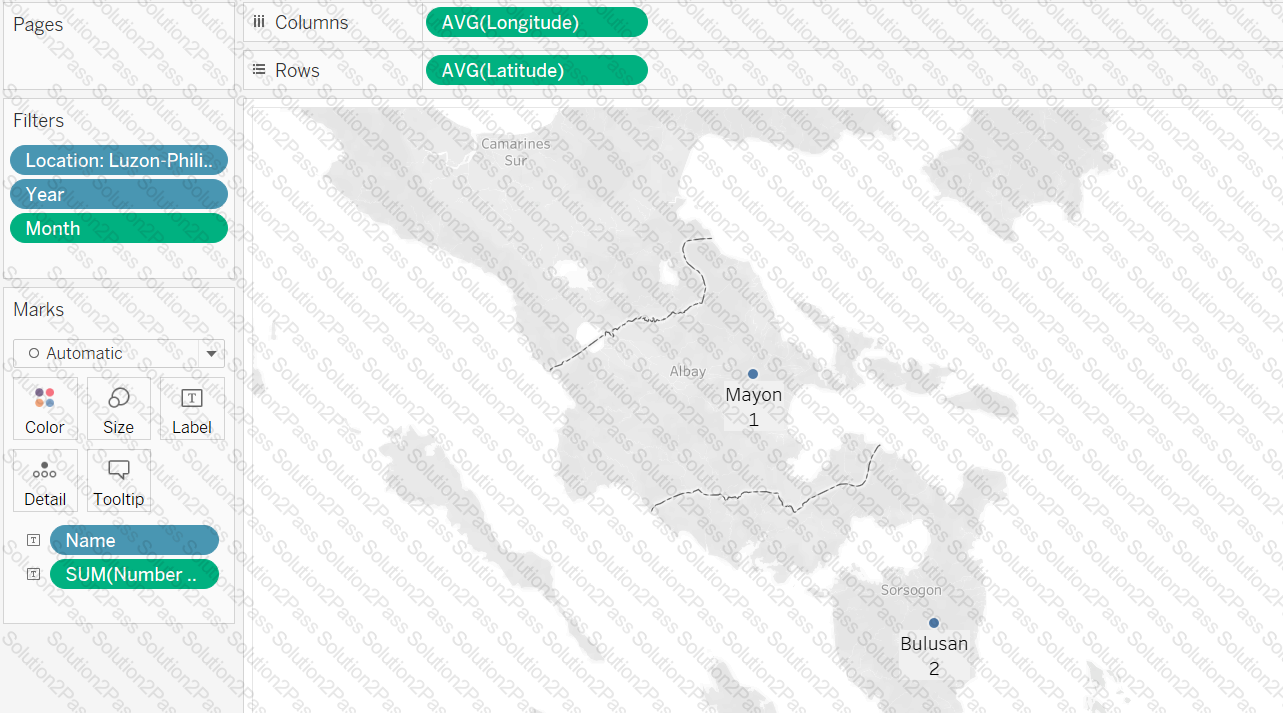Click the AVG(Longitude) pill on Columns
This screenshot has width=1283, height=713.
(536, 22)
